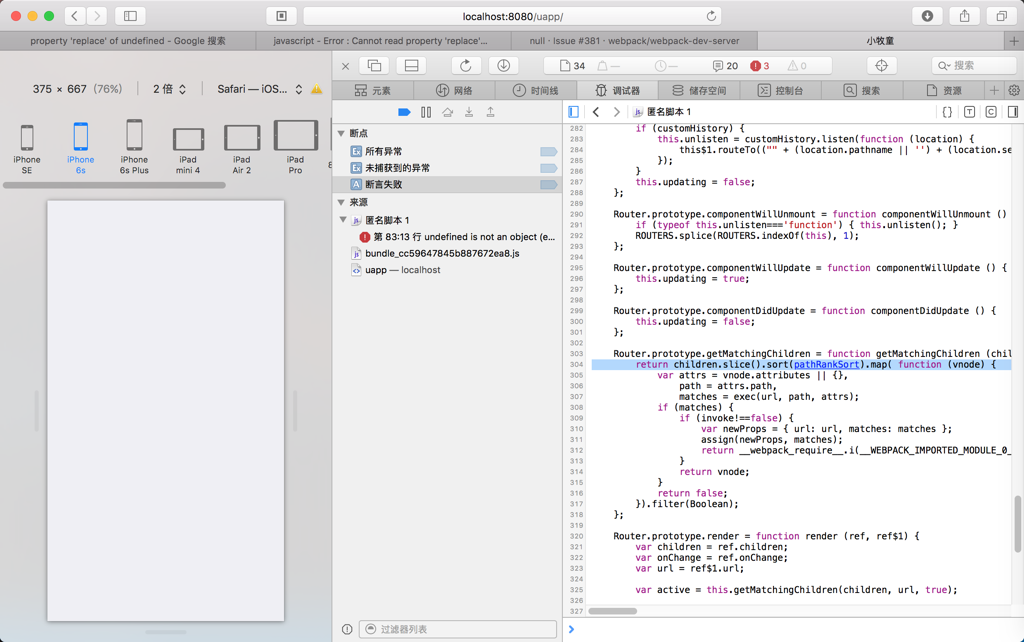Collapse the 匿名脚本 1 tree node
Screen dimensions: 1024x642
coord(343,220)
